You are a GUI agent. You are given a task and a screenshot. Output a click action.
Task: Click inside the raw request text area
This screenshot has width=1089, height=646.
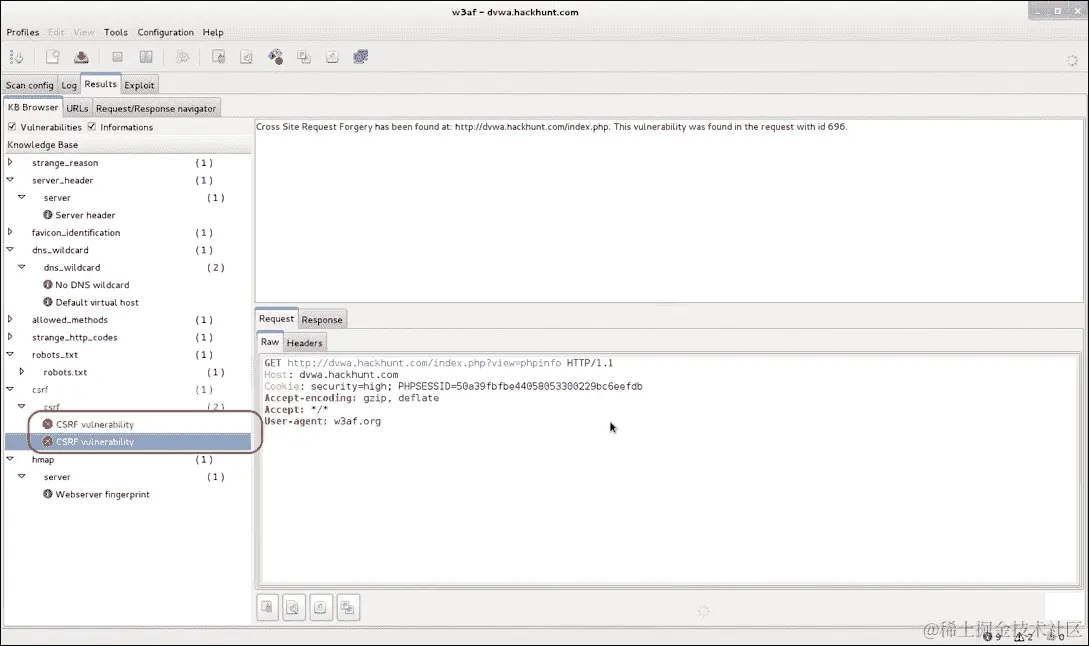tap(669, 469)
